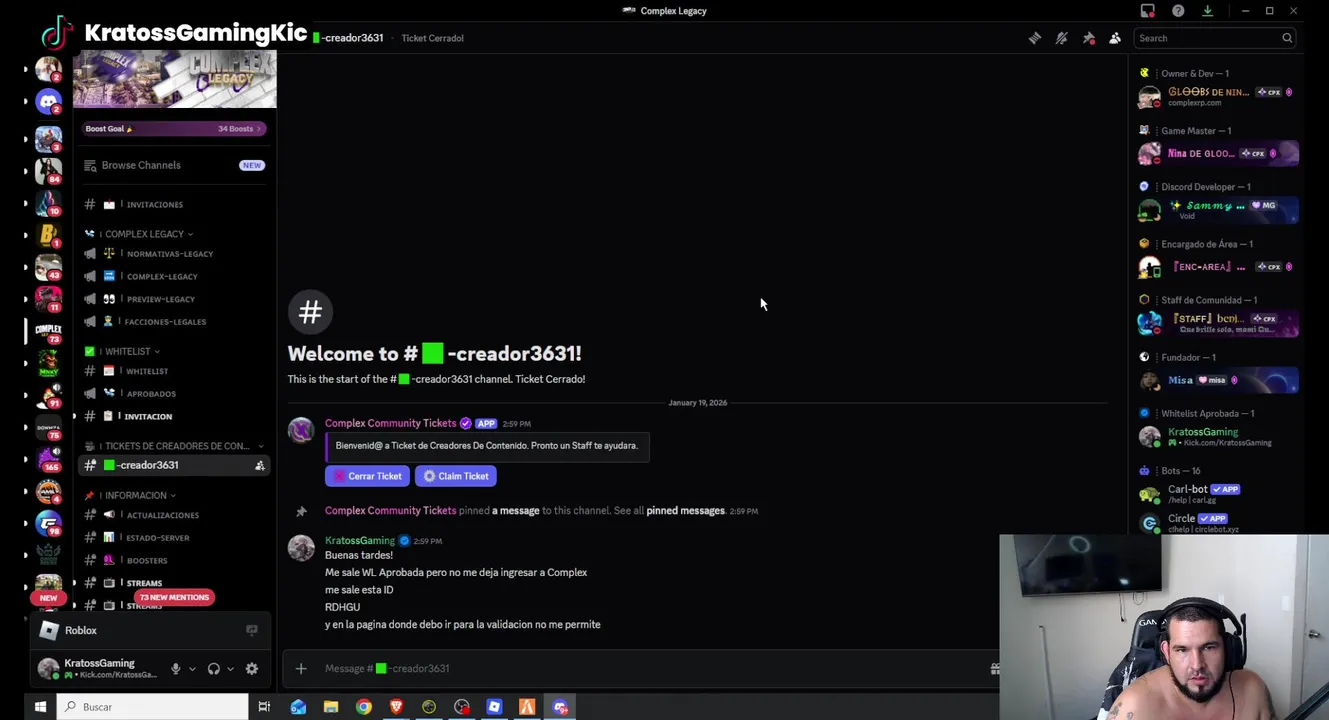Open pinned messages pin icon
The height and width of the screenshot is (720, 1329).
(x=1089, y=38)
